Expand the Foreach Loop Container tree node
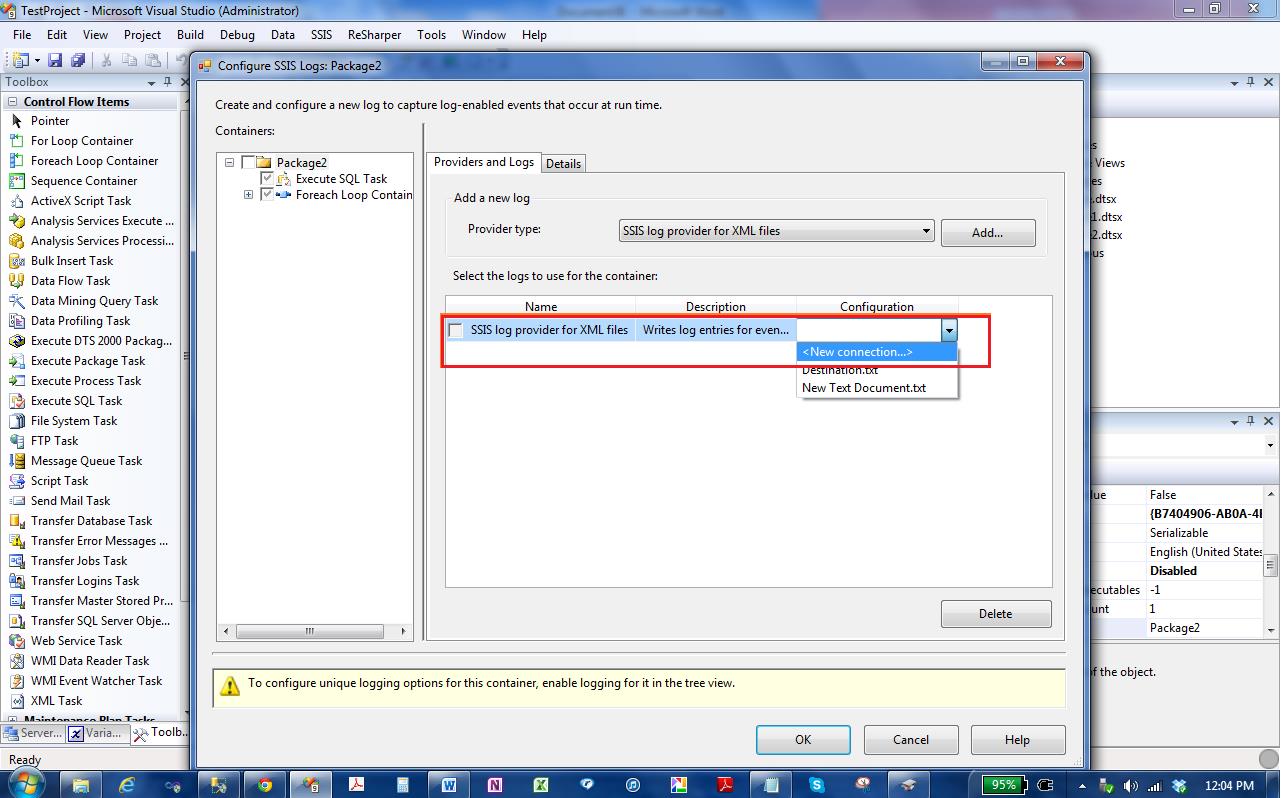1282x798 pixels. pyautogui.click(x=248, y=195)
